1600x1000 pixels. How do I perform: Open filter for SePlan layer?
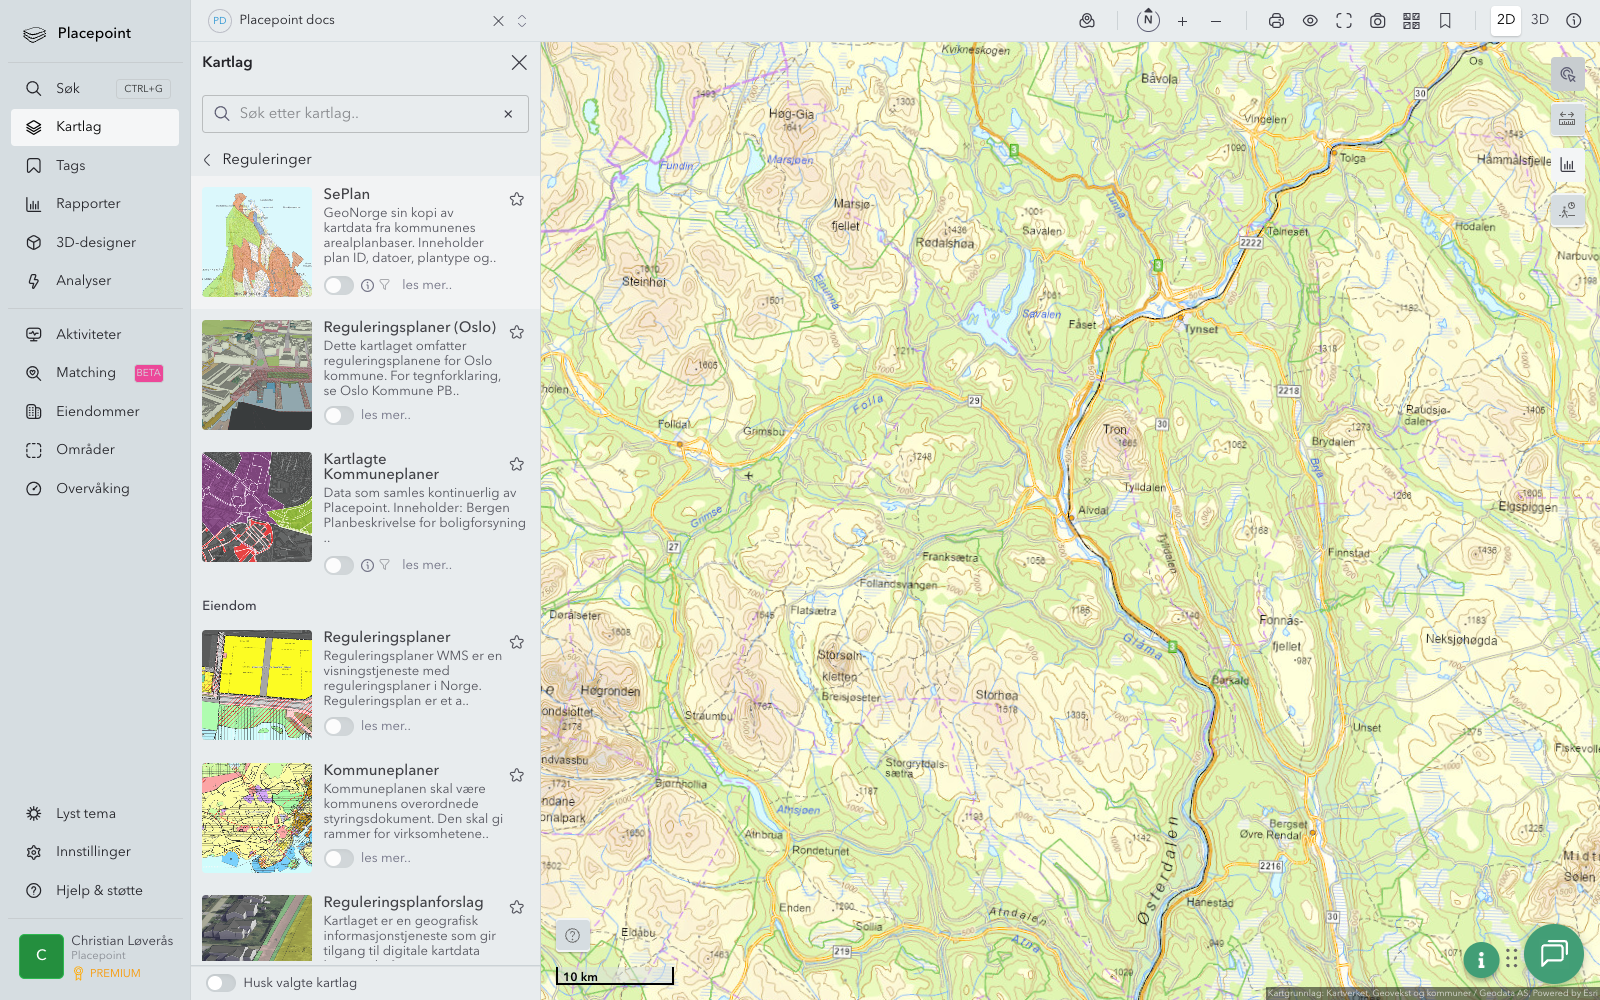pyautogui.click(x=384, y=285)
